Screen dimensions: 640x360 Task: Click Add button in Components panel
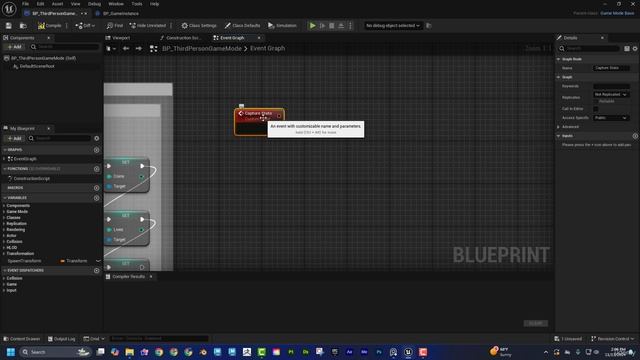14,47
